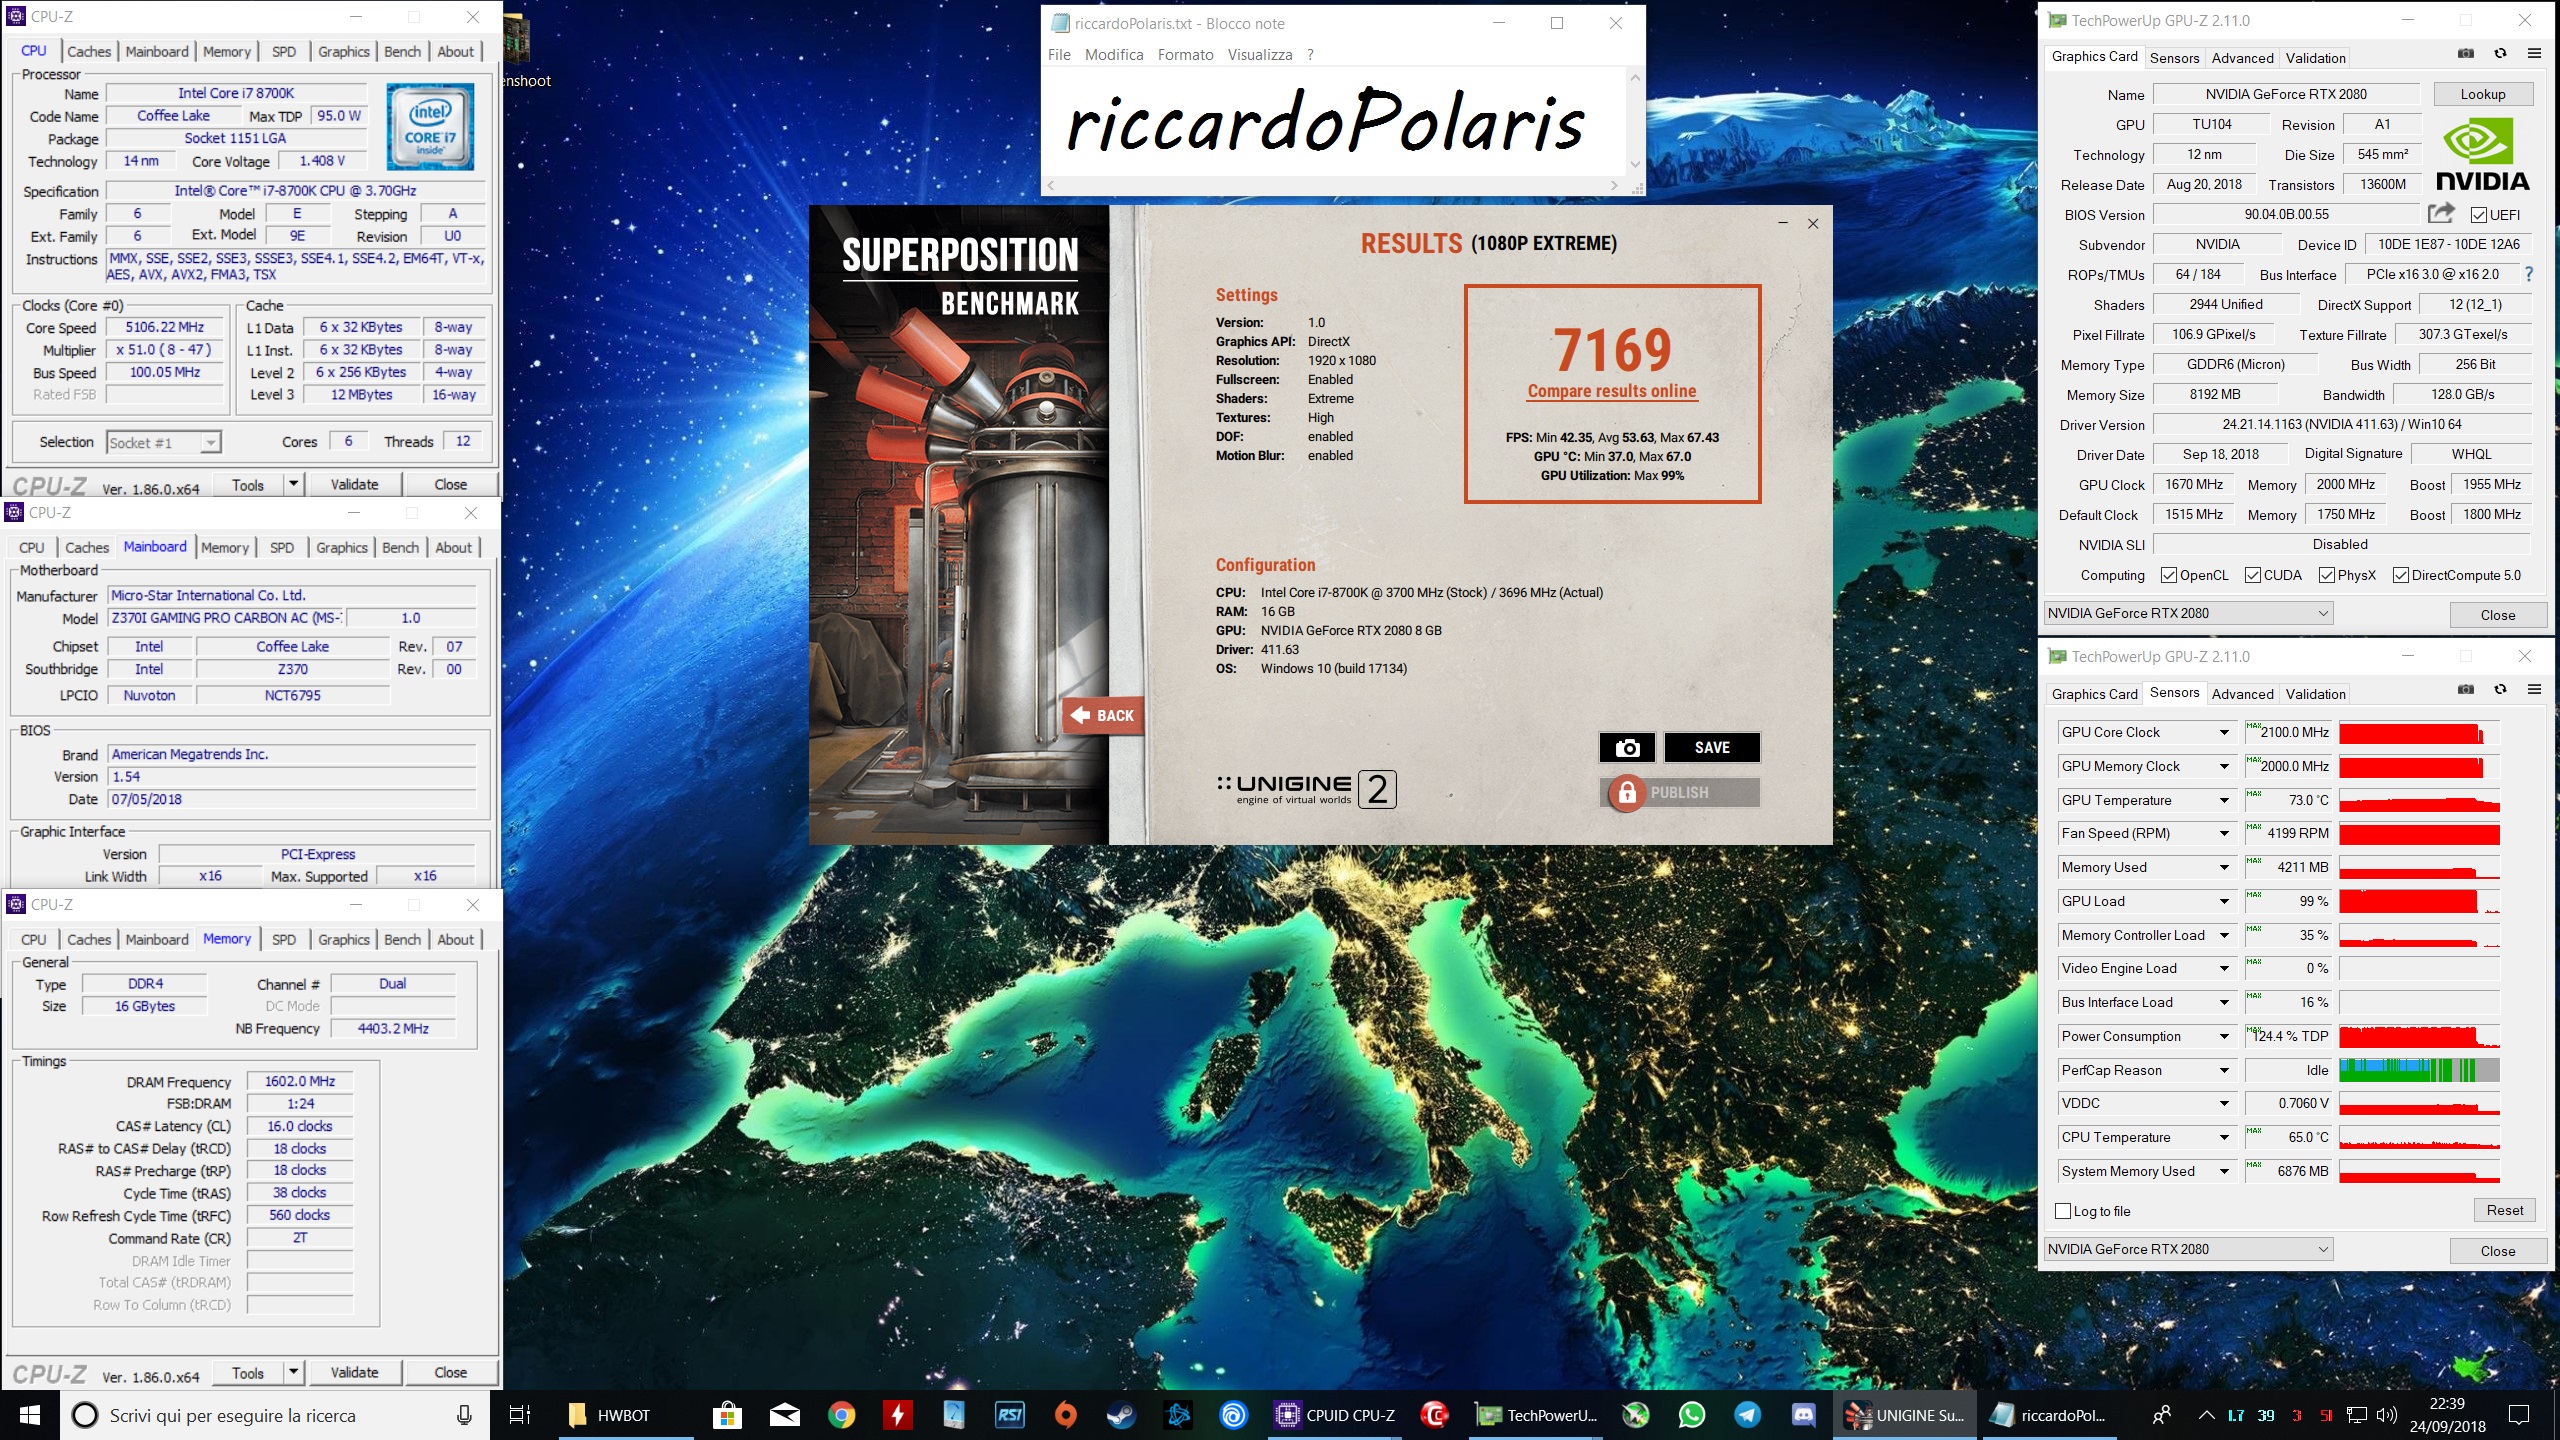
Task: Toggle the PhysX checkbox
Action: point(2327,575)
